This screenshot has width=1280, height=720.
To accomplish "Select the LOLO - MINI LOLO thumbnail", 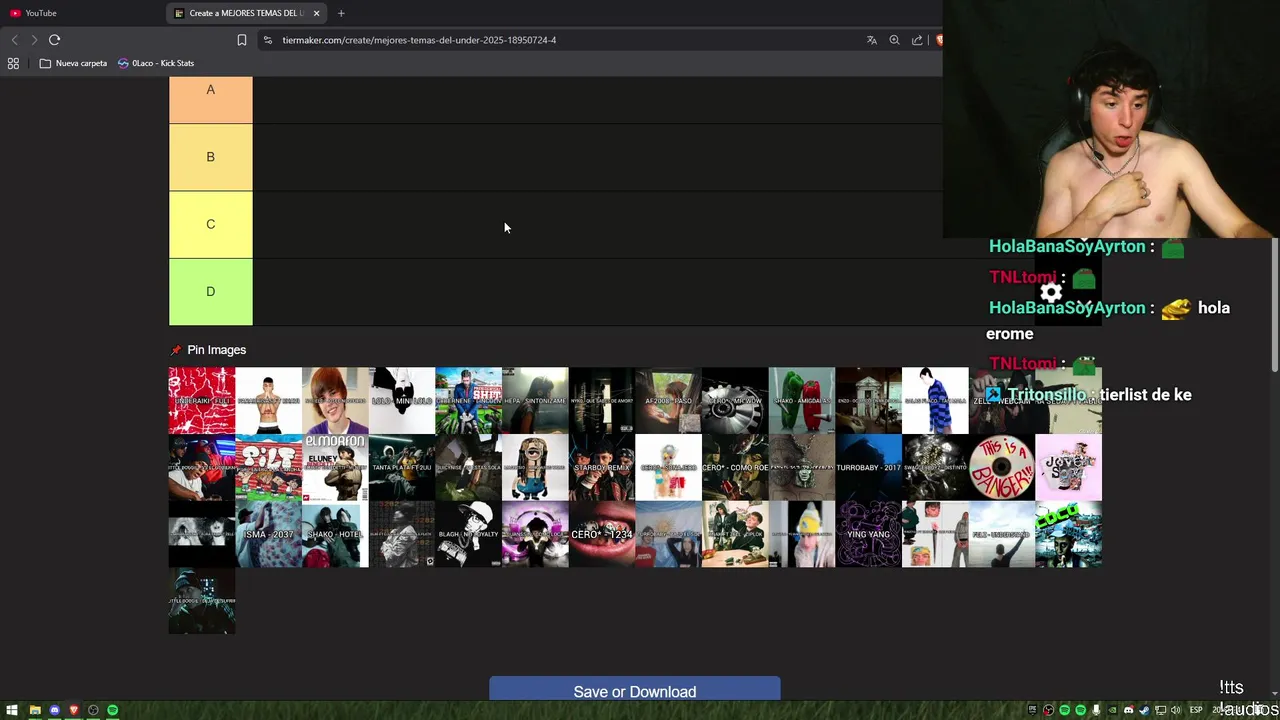I will click(x=402, y=400).
